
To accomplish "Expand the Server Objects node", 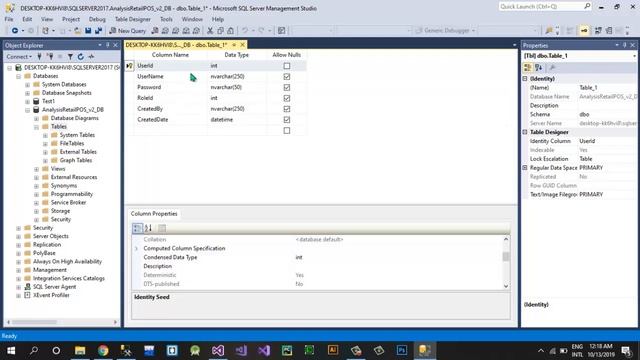I will (x=18, y=236).
